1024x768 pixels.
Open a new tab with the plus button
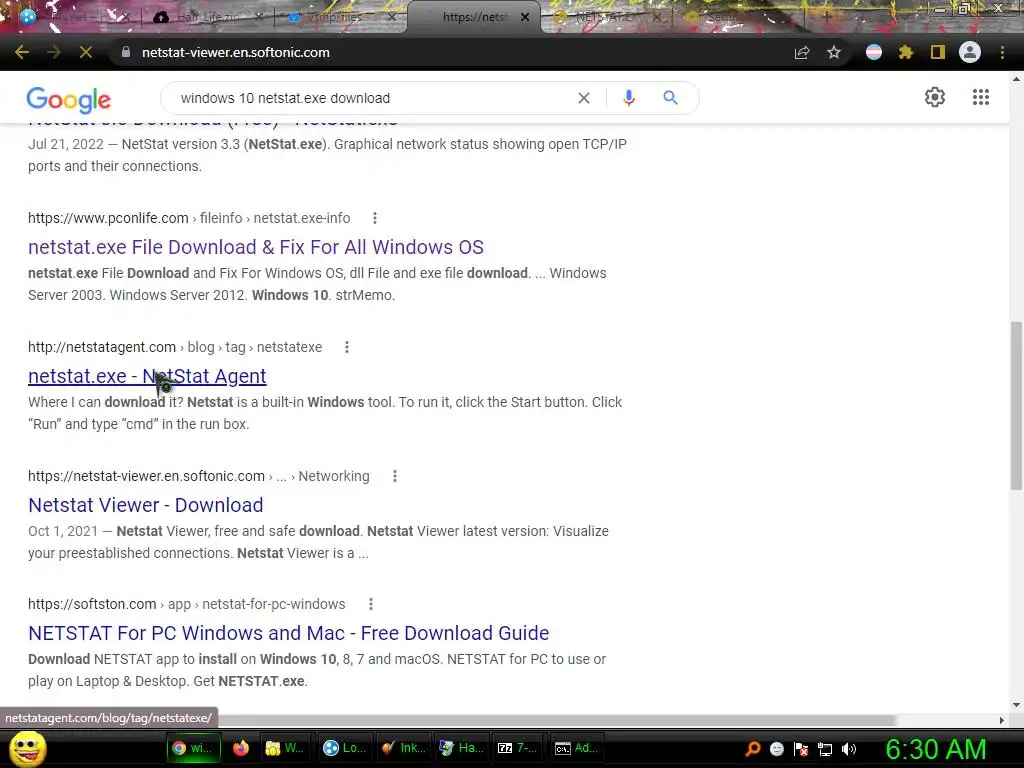826,17
